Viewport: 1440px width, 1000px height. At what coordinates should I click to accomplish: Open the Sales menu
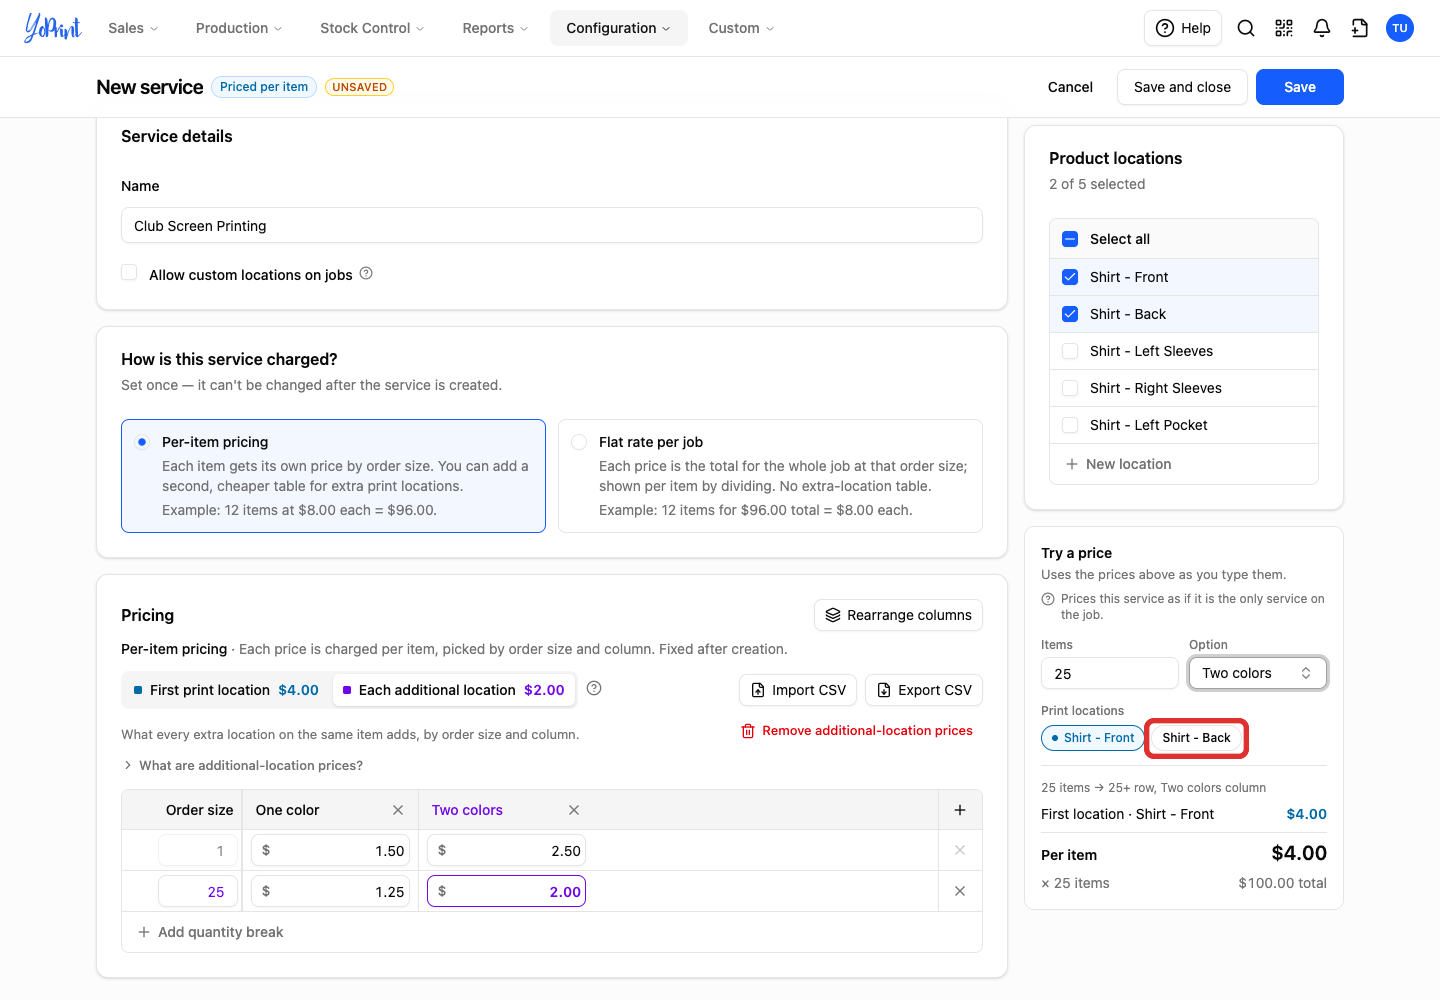point(133,28)
